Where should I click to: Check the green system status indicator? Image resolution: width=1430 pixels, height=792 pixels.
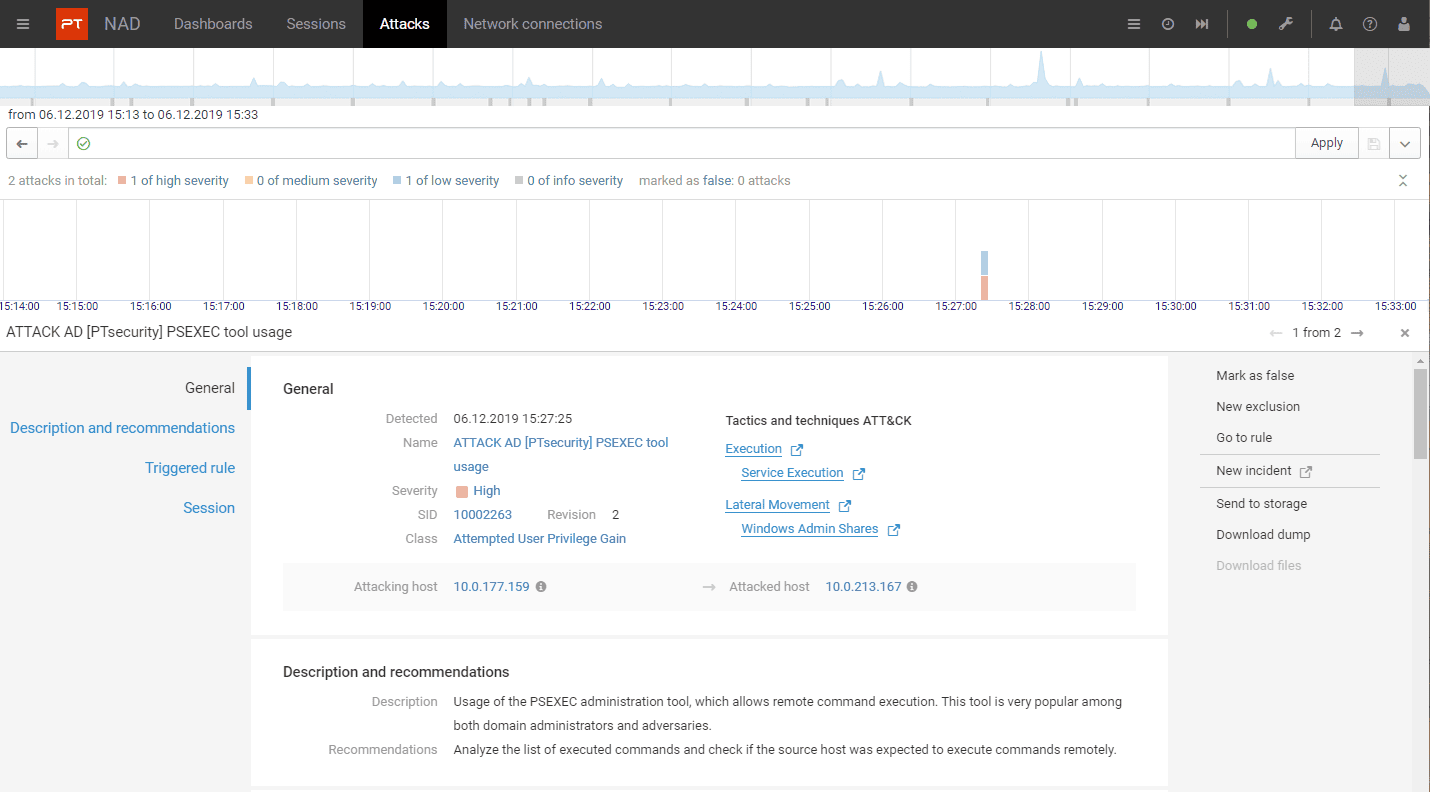click(x=1252, y=24)
